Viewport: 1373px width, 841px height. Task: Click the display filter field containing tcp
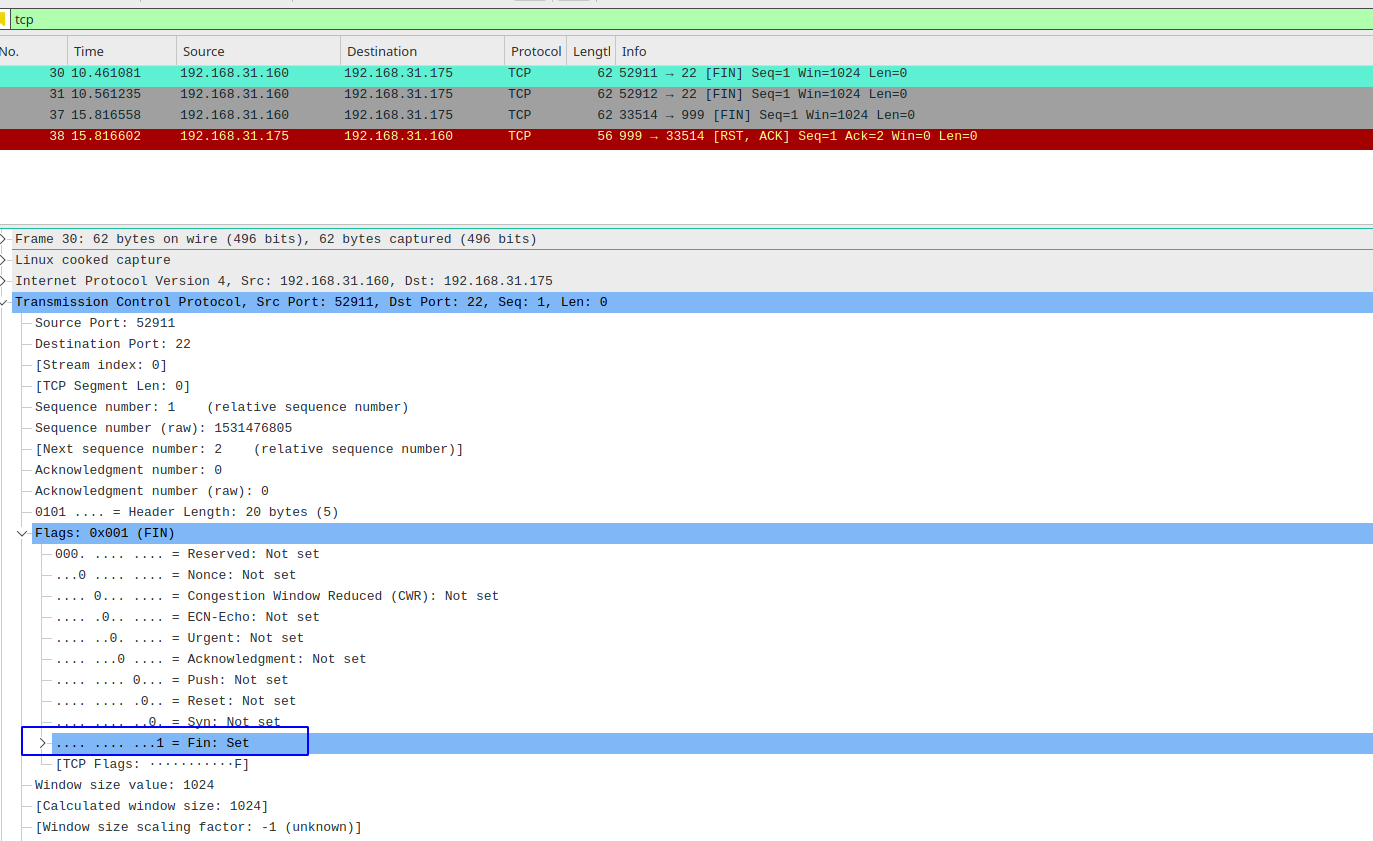tap(690, 19)
